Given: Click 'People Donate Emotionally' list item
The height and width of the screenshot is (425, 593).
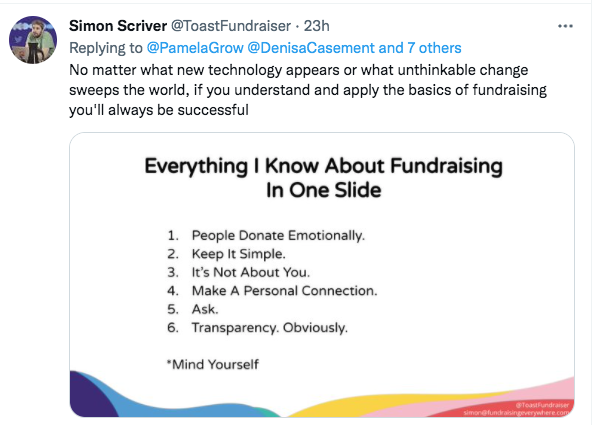Looking at the screenshot, I should pos(278,236).
